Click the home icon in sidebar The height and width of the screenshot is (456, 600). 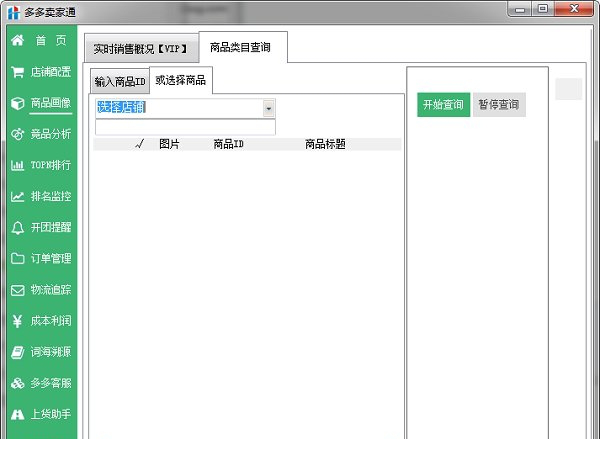pyautogui.click(x=18, y=40)
